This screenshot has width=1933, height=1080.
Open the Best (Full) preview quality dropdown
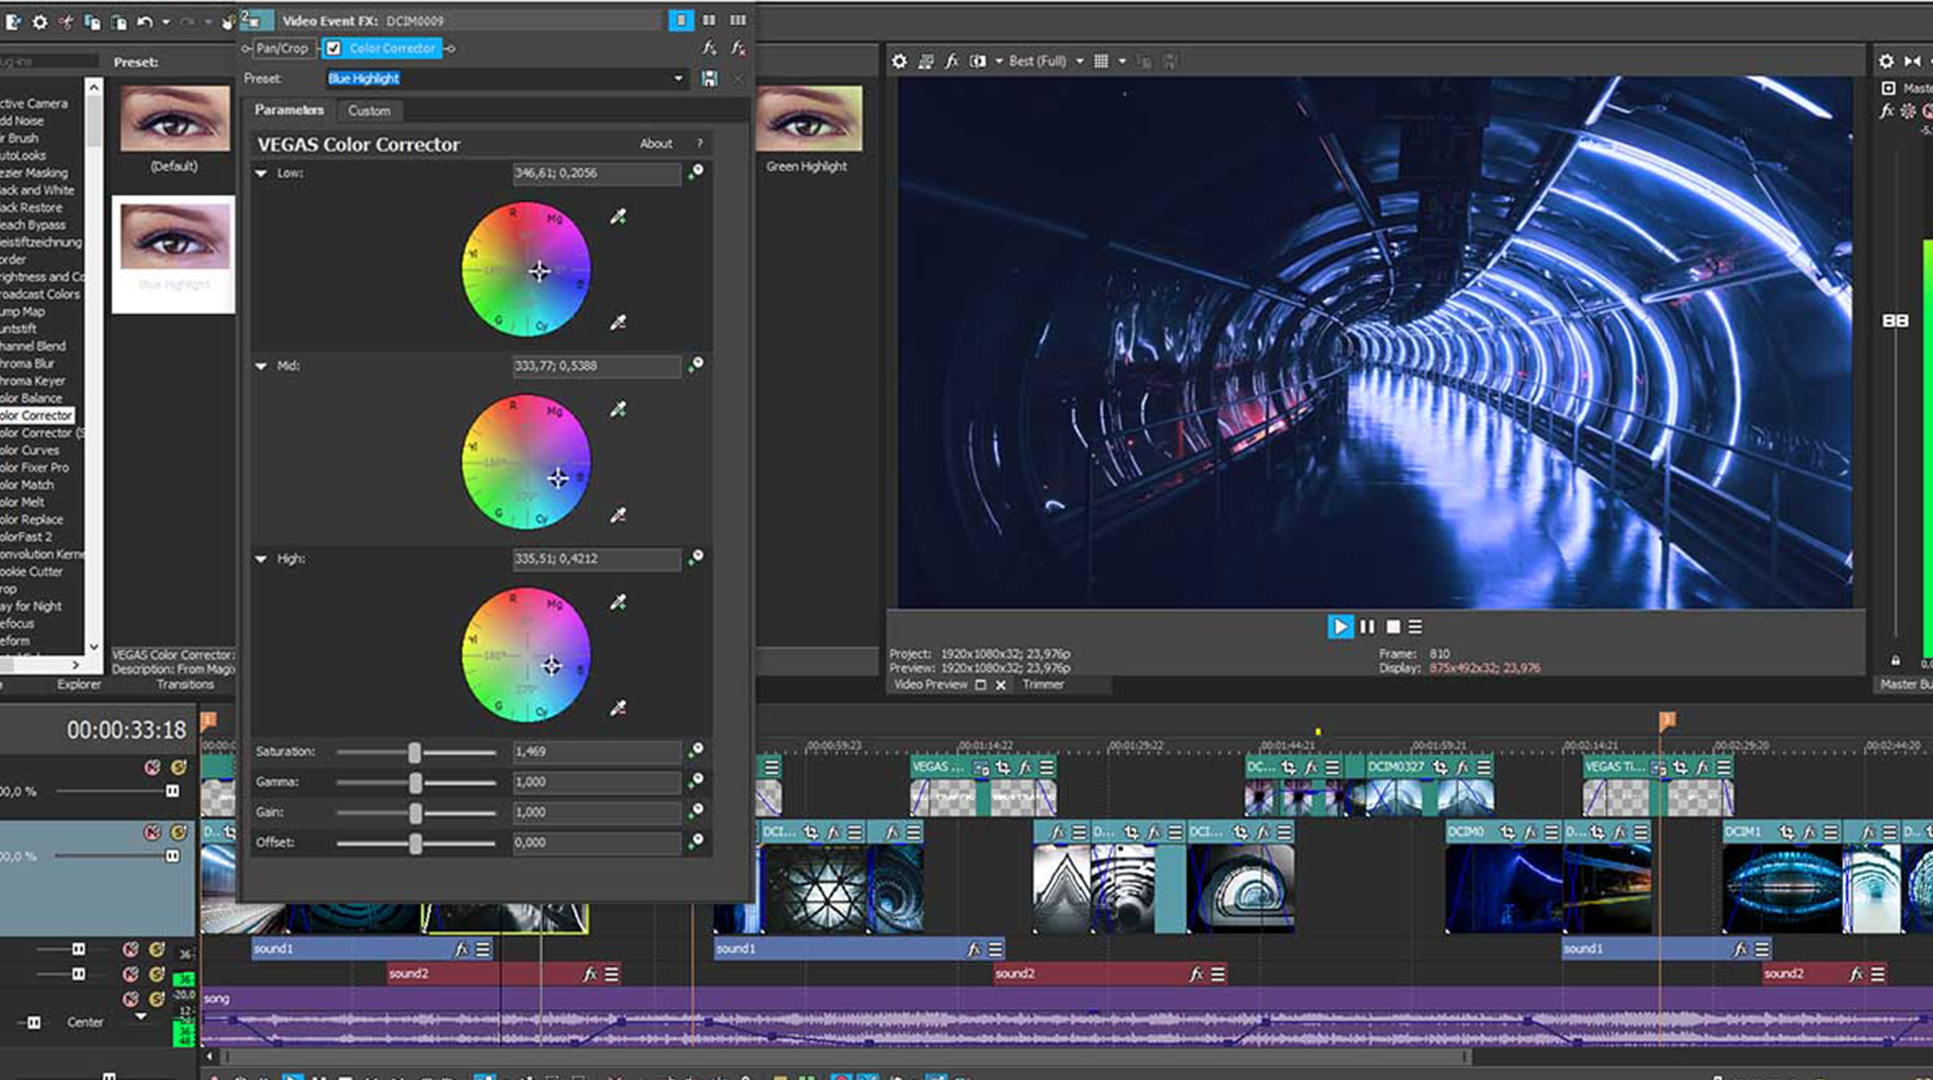pyautogui.click(x=1080, y=60)
